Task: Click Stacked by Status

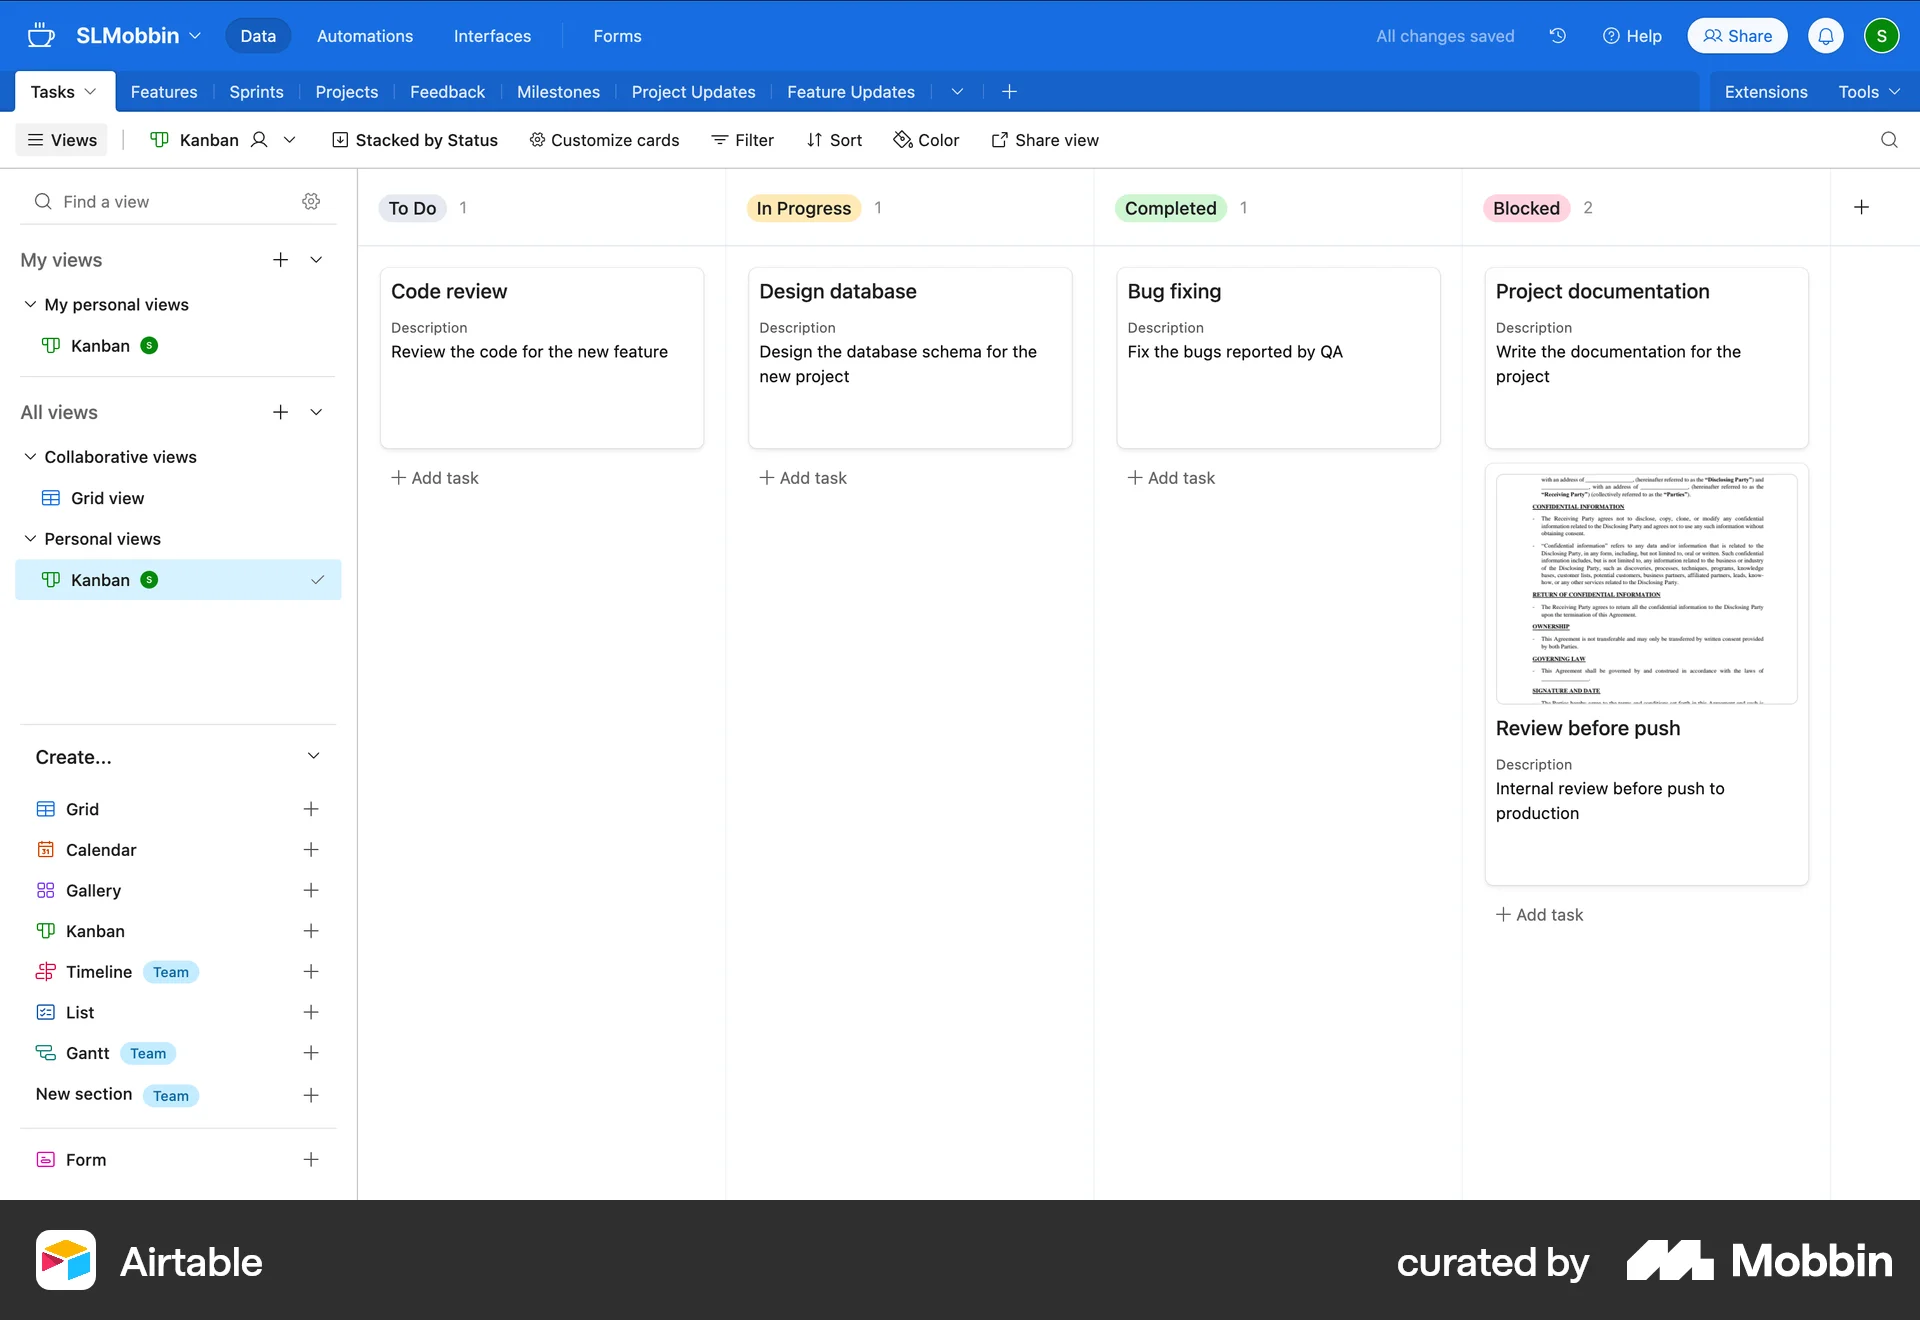Action: 415,140
